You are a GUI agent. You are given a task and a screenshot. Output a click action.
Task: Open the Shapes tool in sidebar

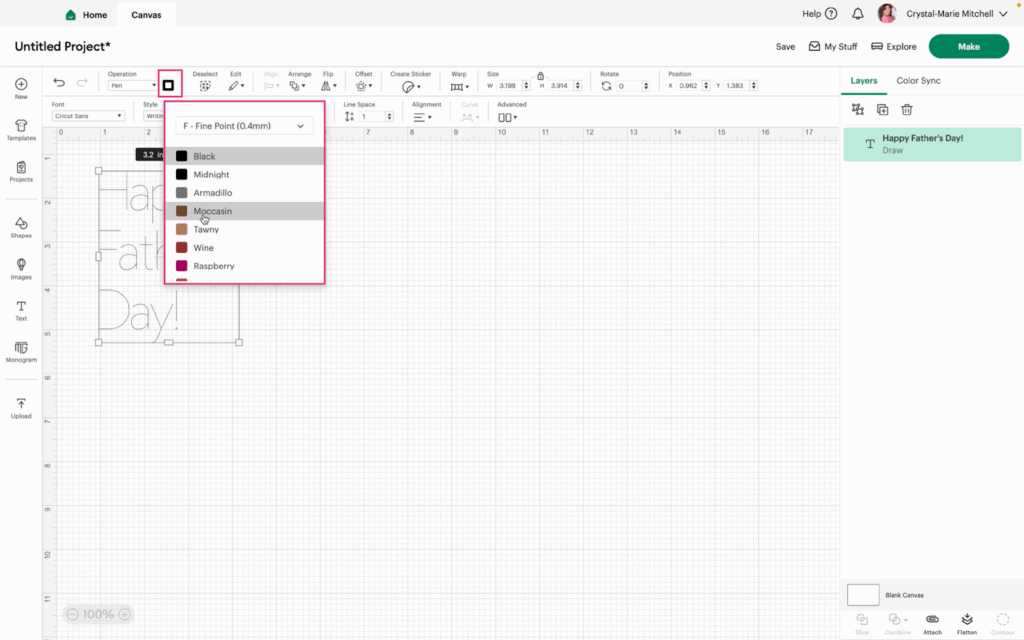pos(21,227)
